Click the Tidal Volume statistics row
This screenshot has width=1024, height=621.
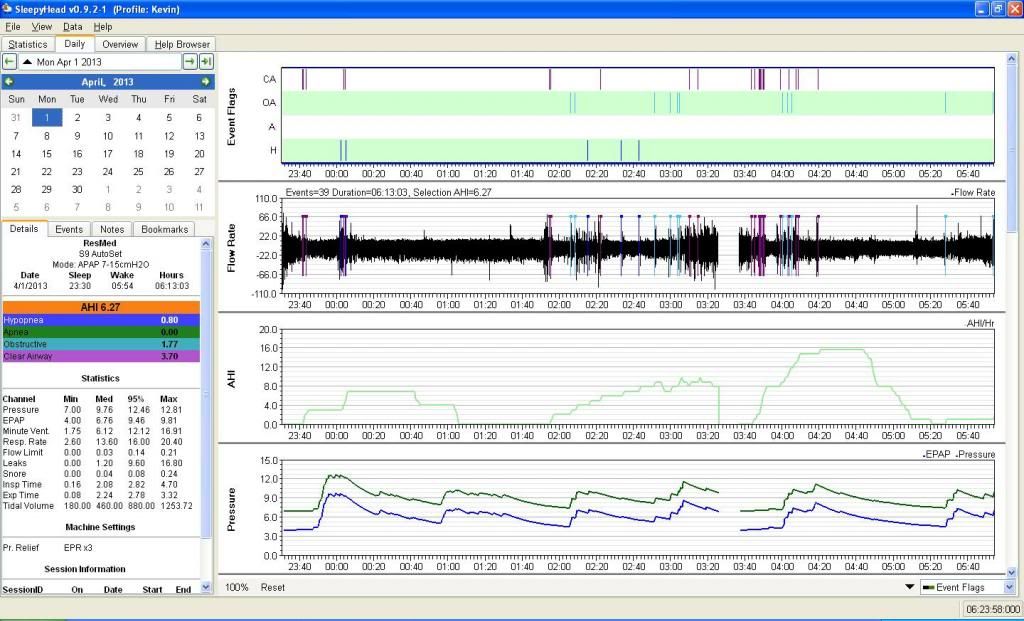coord(98,506)
